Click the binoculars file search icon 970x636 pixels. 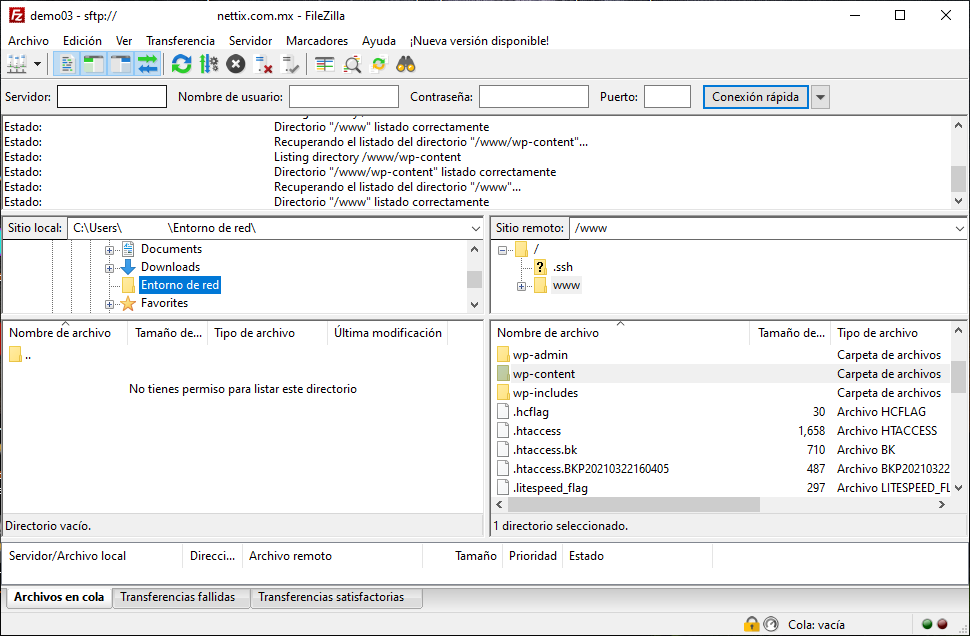(x=406, y=64)
